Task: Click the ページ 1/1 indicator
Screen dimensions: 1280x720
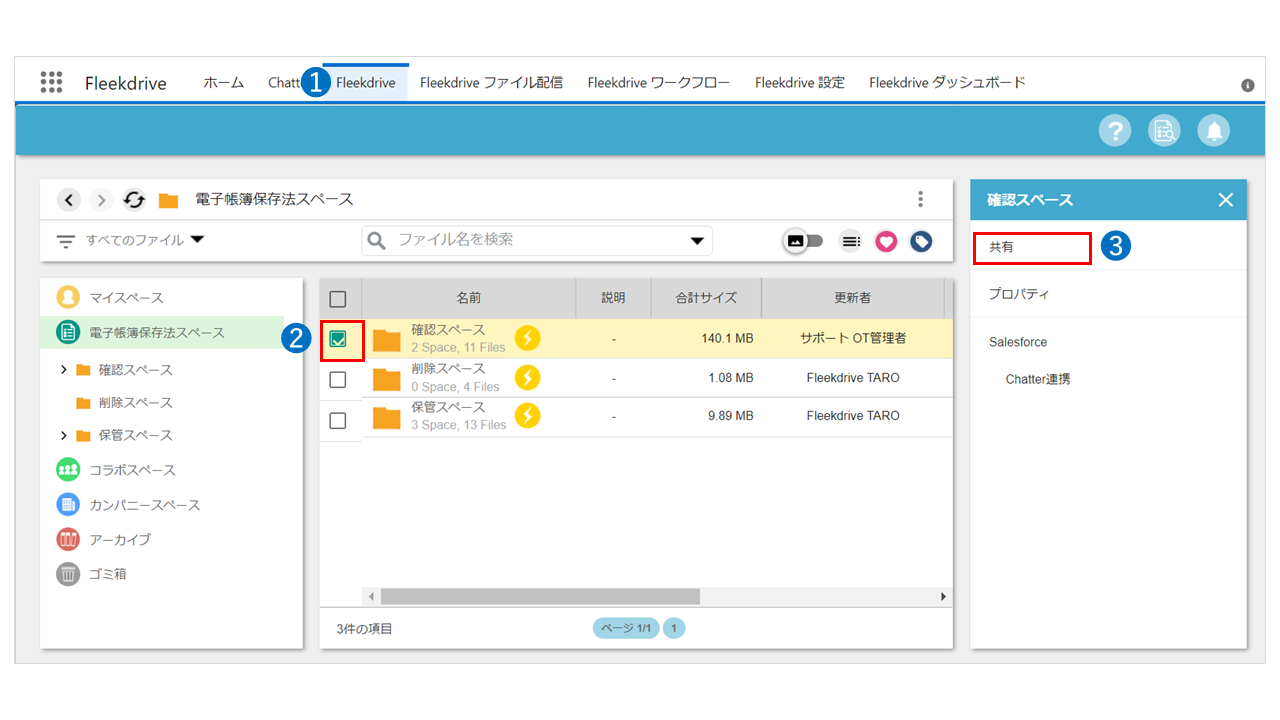Action: [626, 629]
